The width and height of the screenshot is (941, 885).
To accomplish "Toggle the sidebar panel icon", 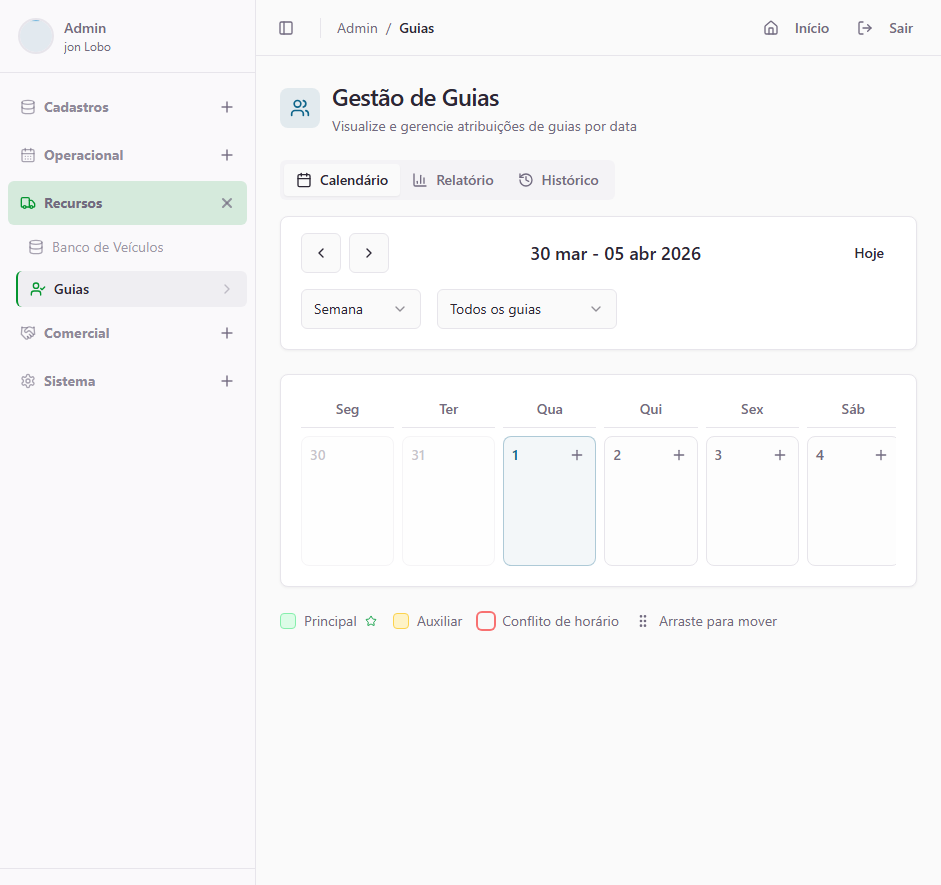I will coord(286,28).
